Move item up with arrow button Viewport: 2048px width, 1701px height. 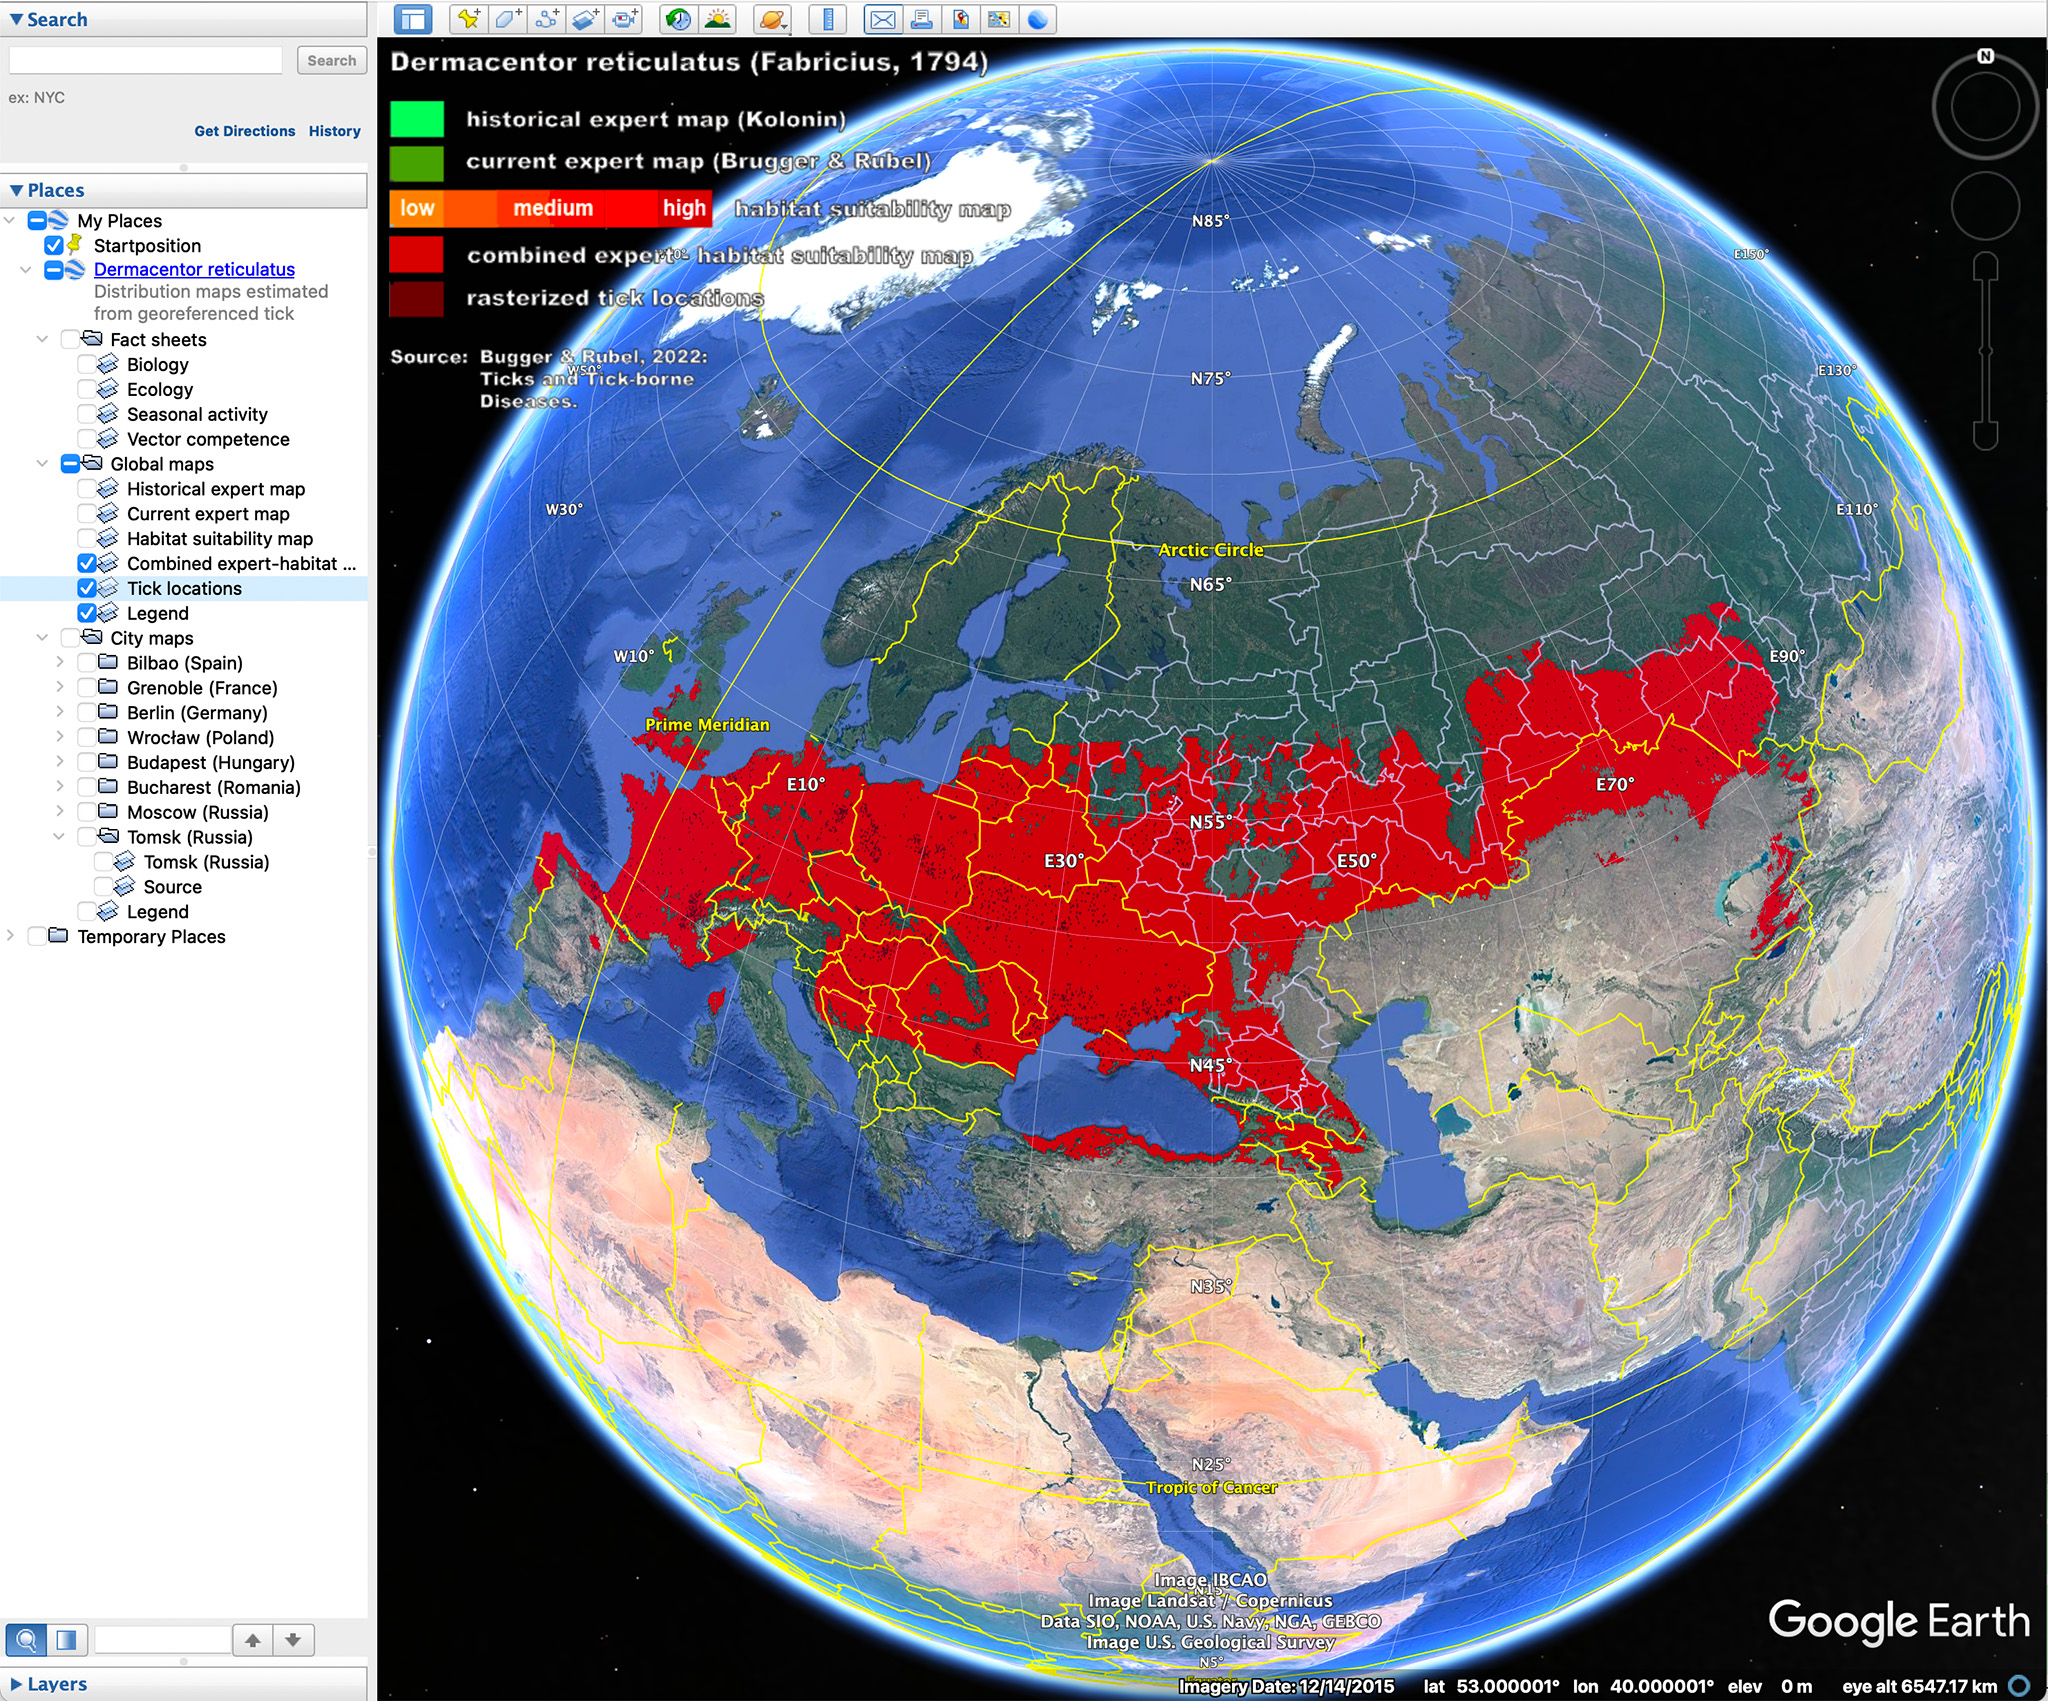[x=253, y=1640]
